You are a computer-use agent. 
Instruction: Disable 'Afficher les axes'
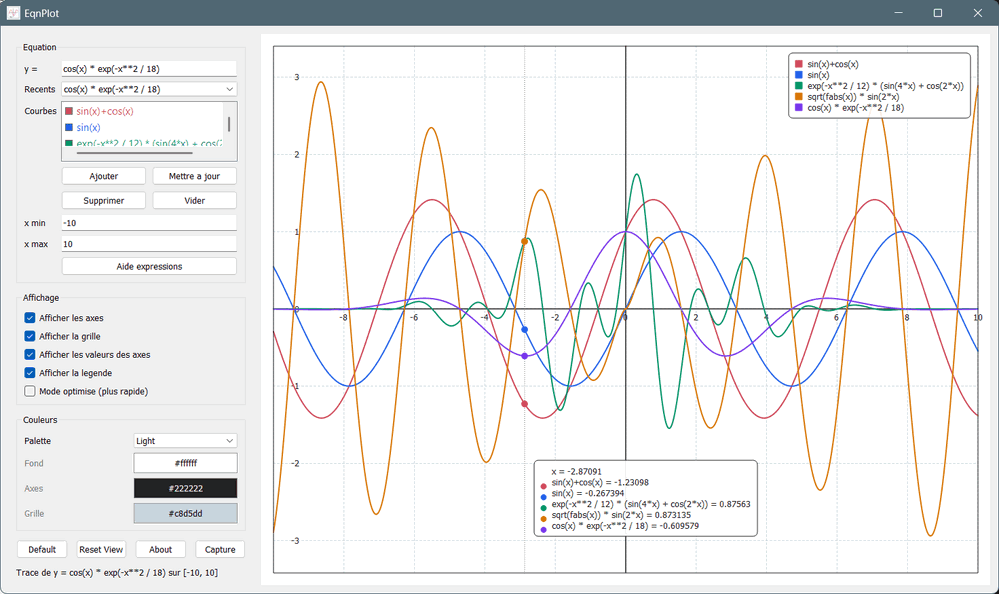coord(29,318)
